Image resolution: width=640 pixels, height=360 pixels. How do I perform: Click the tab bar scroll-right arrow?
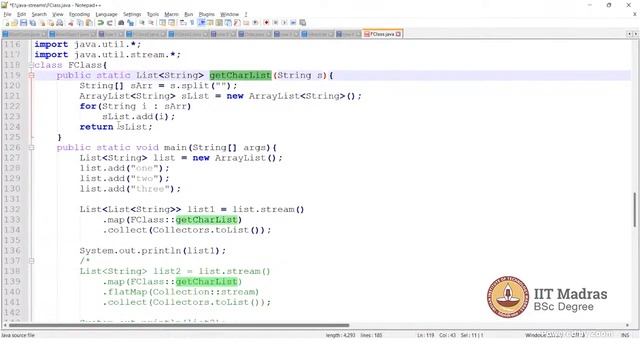[636, 34]
